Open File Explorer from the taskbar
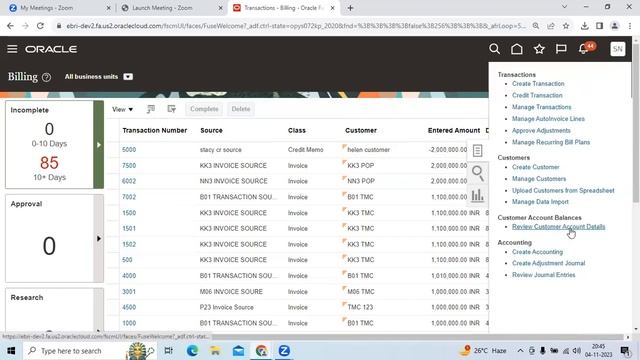 pyautogui.click(x=215, y=351)
